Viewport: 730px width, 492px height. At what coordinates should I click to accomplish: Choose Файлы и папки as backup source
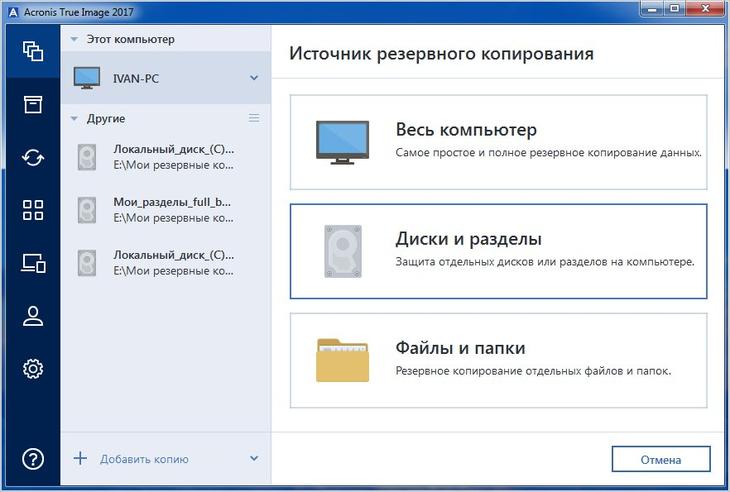coord(498,360)
